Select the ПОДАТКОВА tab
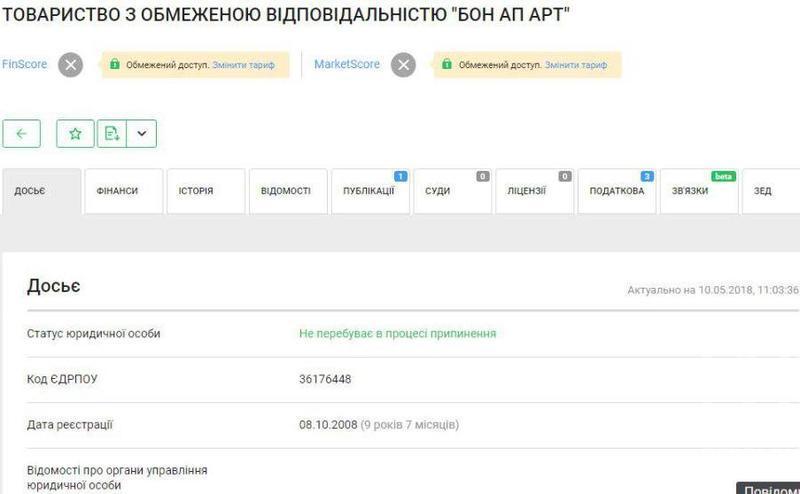The width and height of the screenshot is (800, 494). point(617,191)
